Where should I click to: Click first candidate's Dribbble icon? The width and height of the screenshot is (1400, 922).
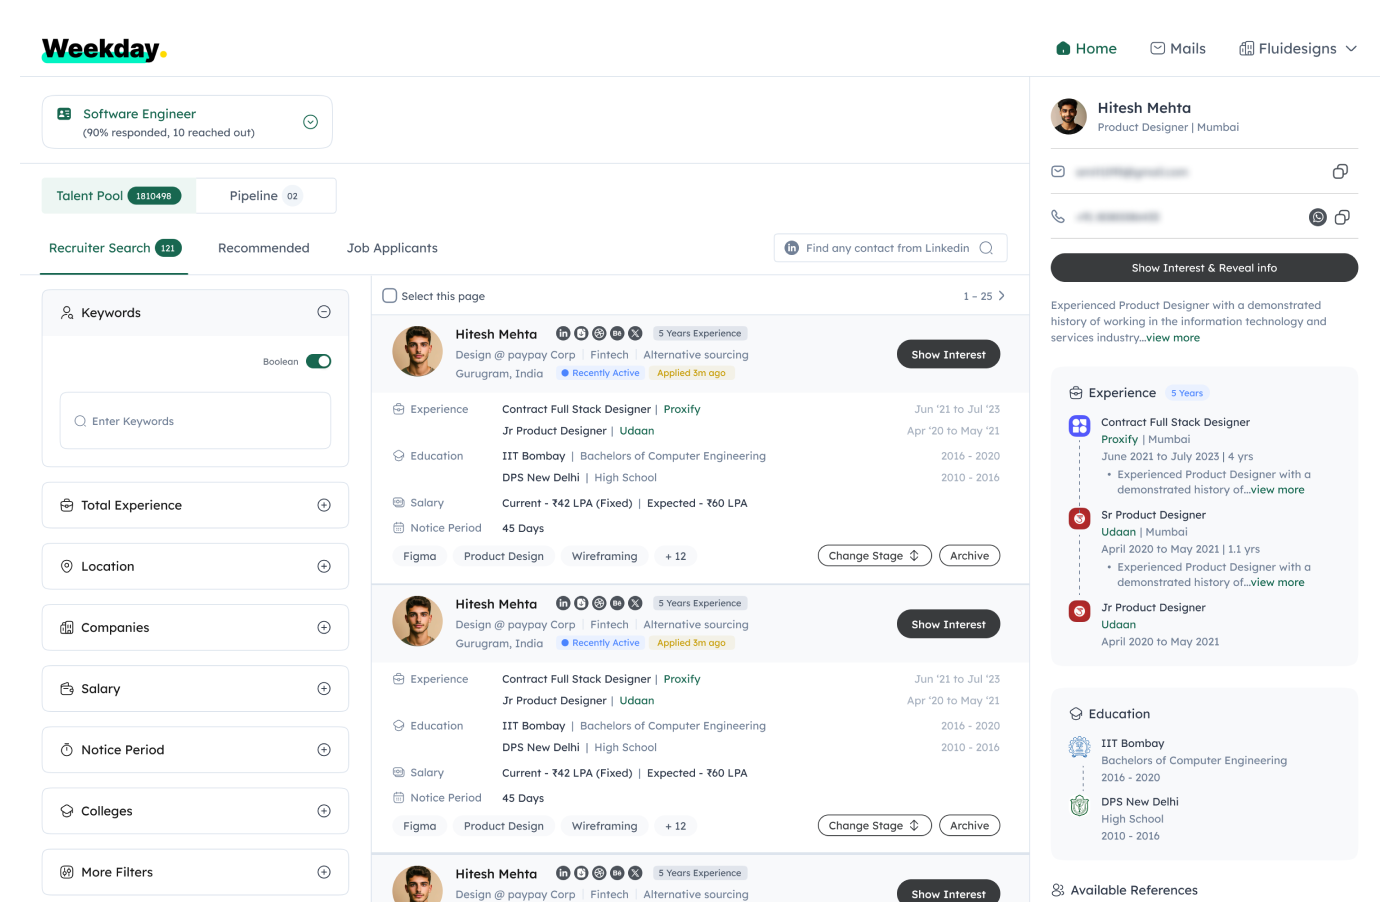[x=599, y=333]
